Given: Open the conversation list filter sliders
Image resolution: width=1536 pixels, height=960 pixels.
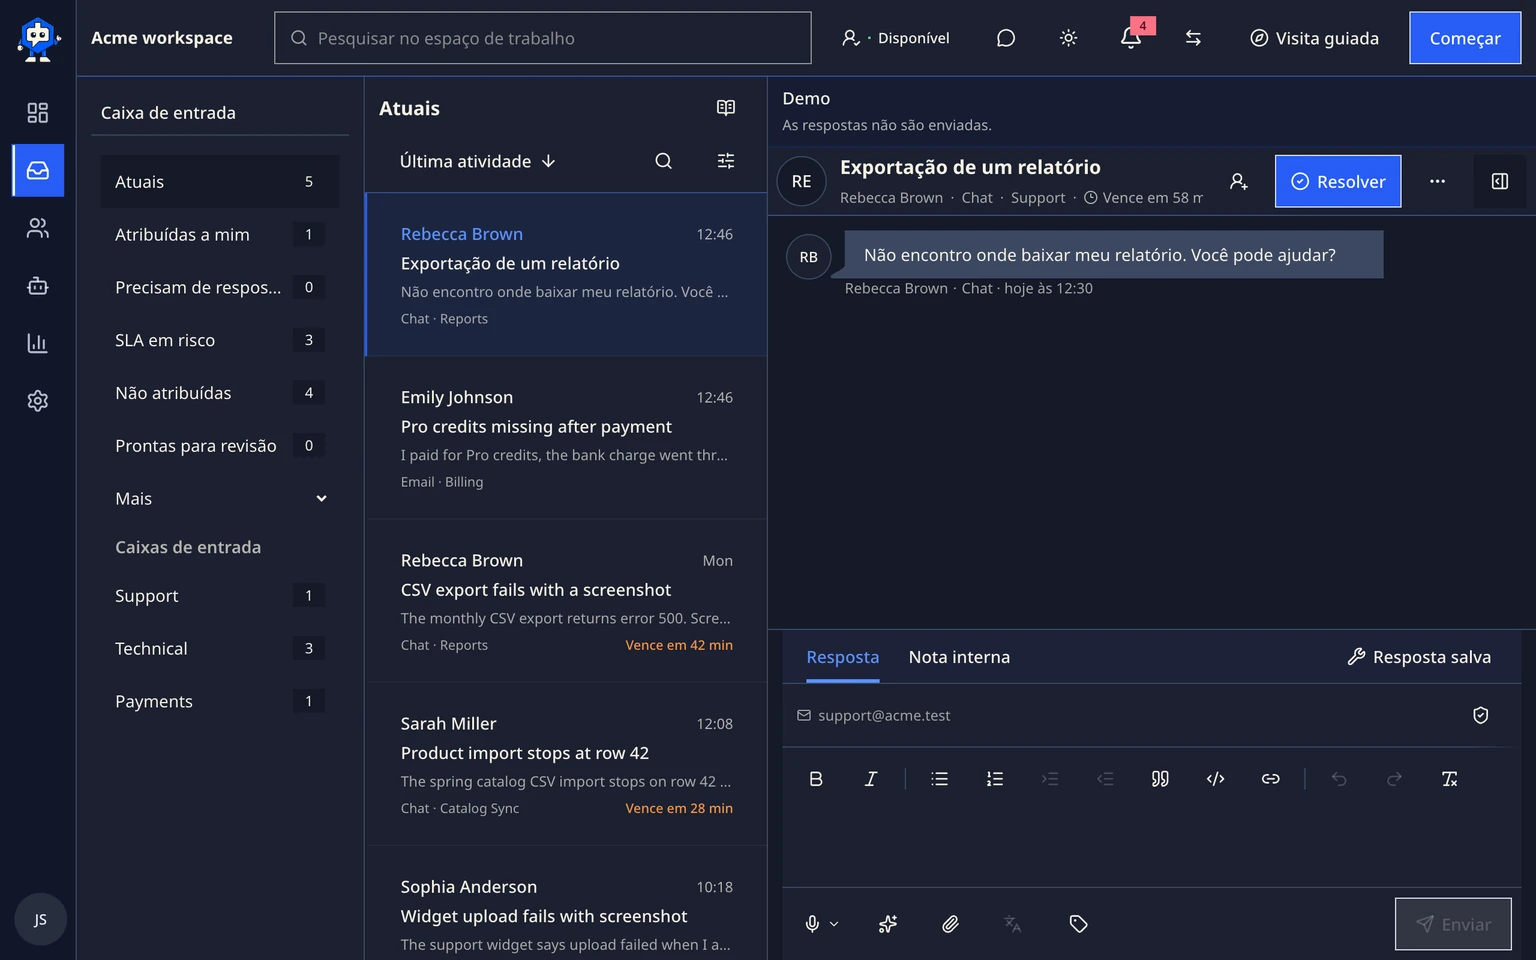Looking at the screenshot, I should click(x=726, y=161).
